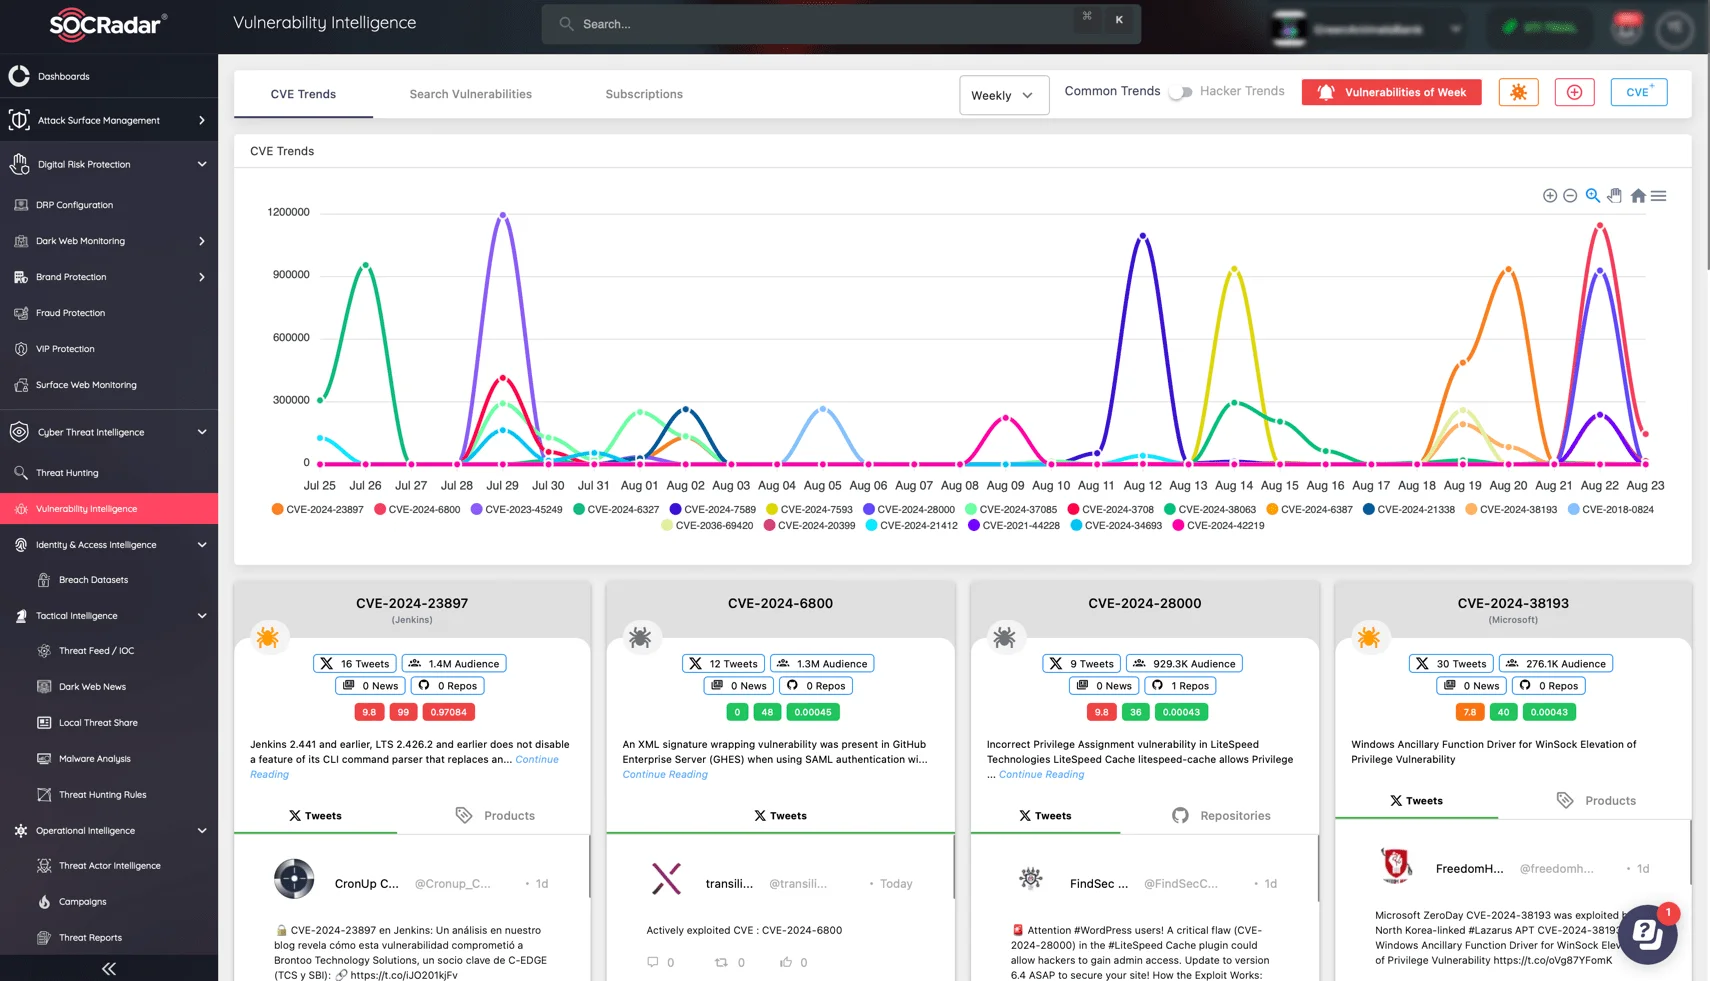The height and width of the screenshot is (981, 1710).
Task: Toggle CVE-2024-7593 legend series
Action: point(810,510)
